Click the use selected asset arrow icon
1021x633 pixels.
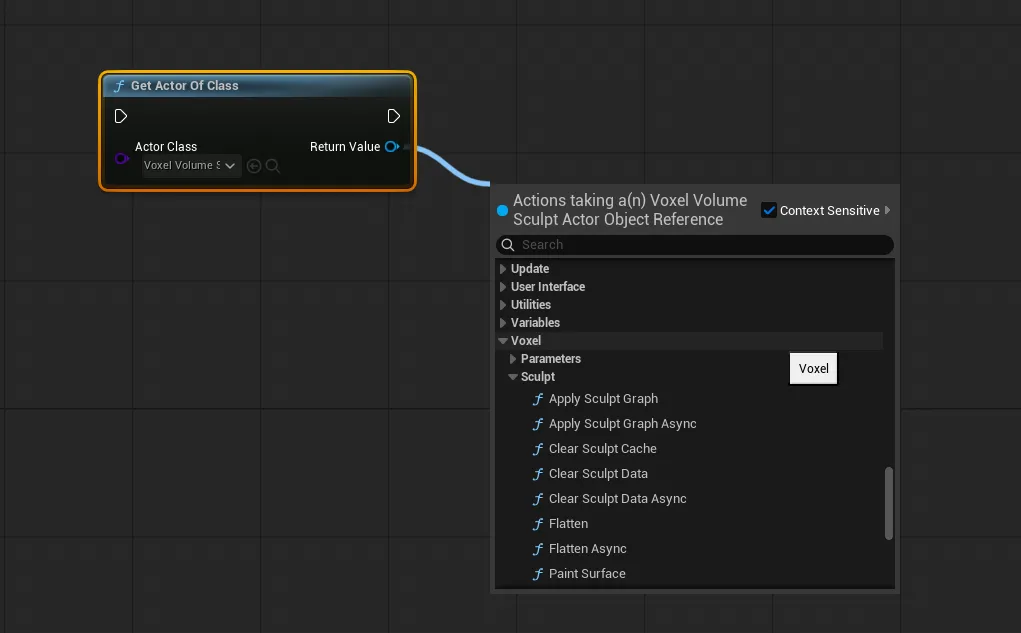point(254,166)
